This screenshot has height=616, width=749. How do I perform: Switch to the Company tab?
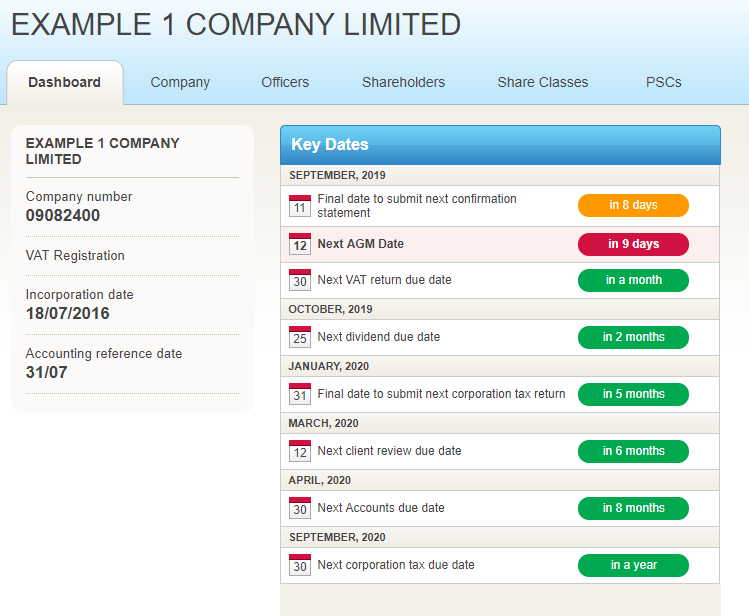pyautogui.click(x=180, y=82)
